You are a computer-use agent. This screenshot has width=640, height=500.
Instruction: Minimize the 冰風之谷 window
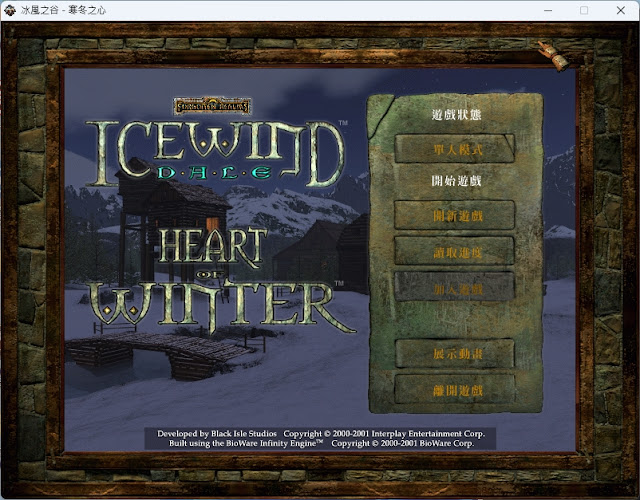click(548, 10)
